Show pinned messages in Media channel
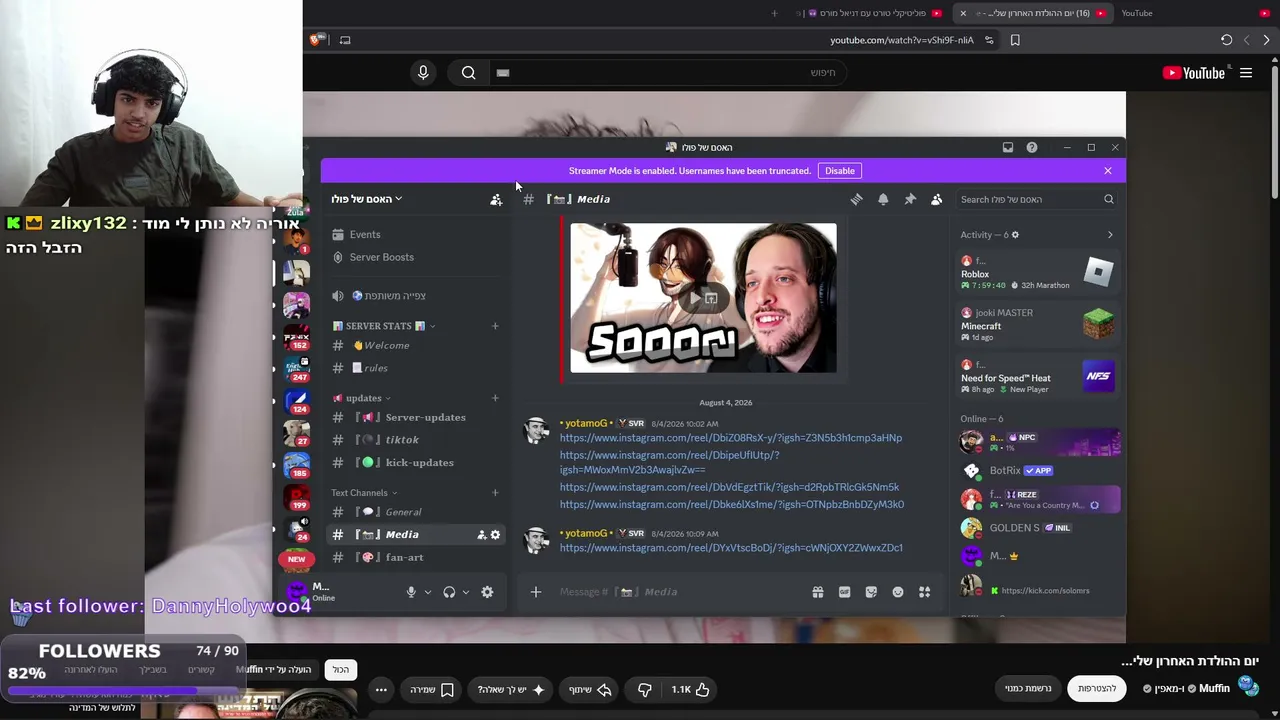This screenshot has width=1280, height=720. [910, 199]
